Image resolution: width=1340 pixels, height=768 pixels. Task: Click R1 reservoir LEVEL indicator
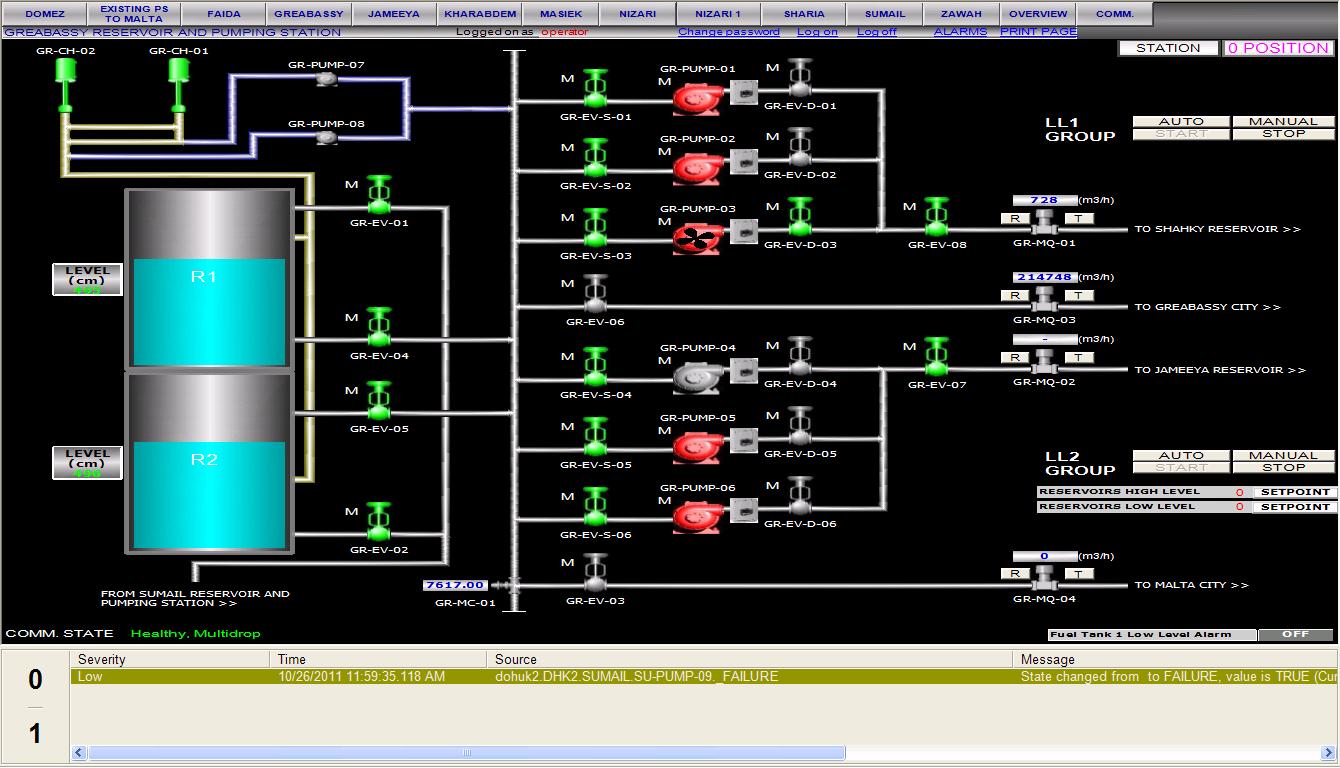(x=87, y=280)
